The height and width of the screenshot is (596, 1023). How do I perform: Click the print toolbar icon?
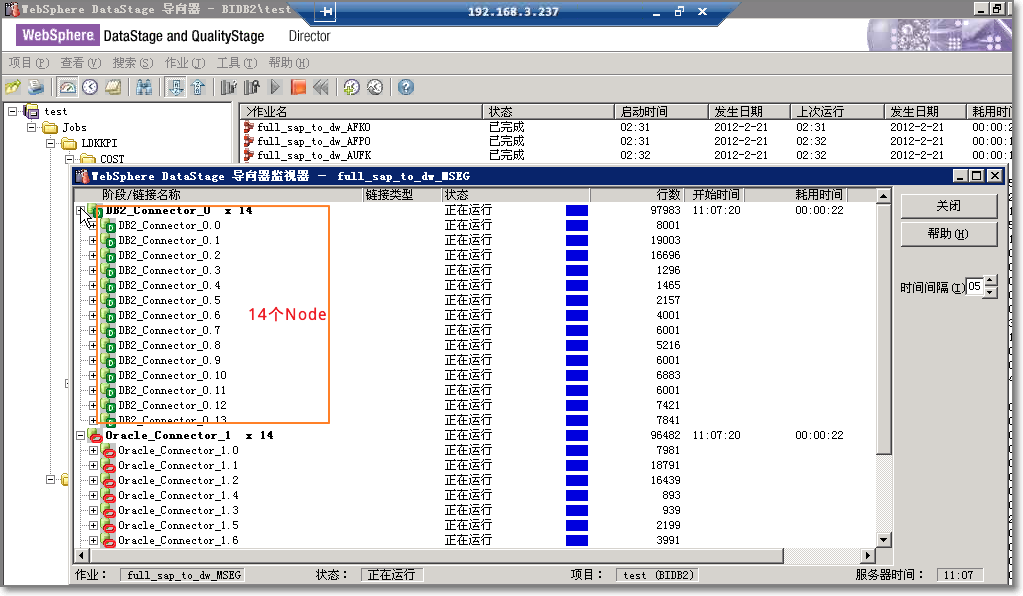tap(36, 87)
